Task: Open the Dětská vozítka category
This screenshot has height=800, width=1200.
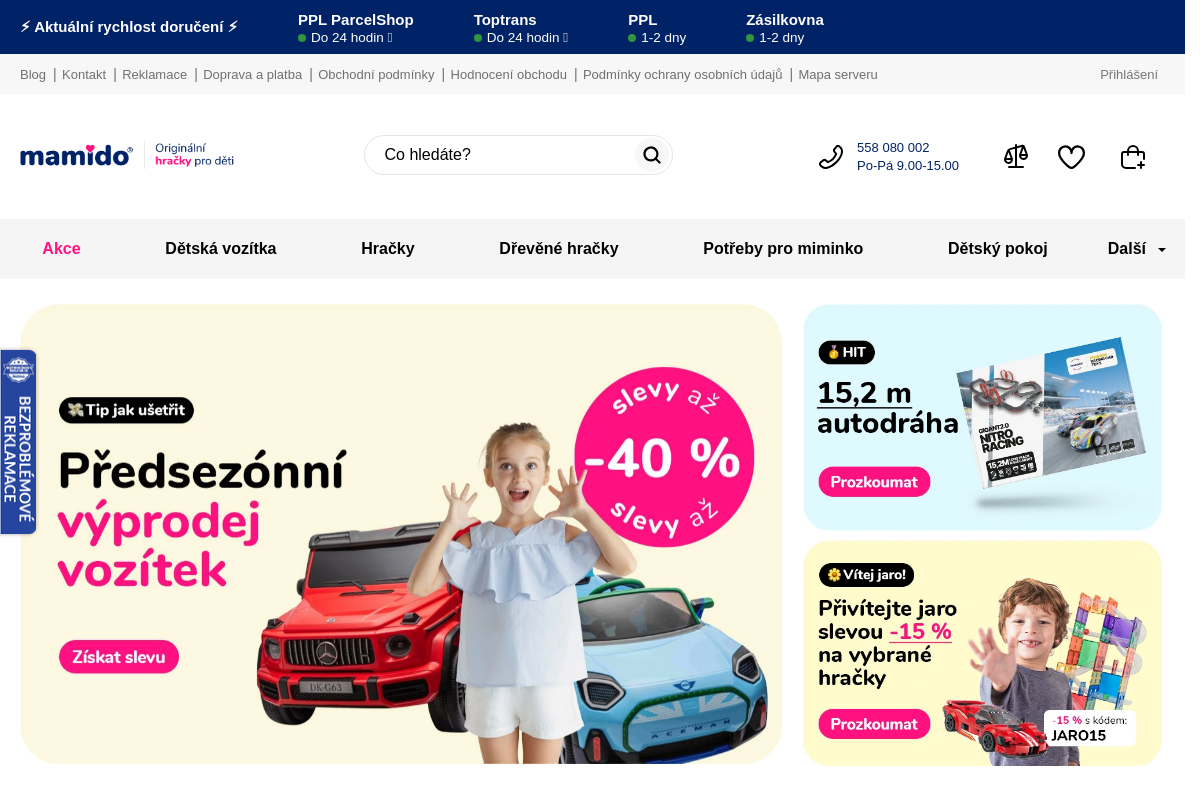Action: coord(221,249)
